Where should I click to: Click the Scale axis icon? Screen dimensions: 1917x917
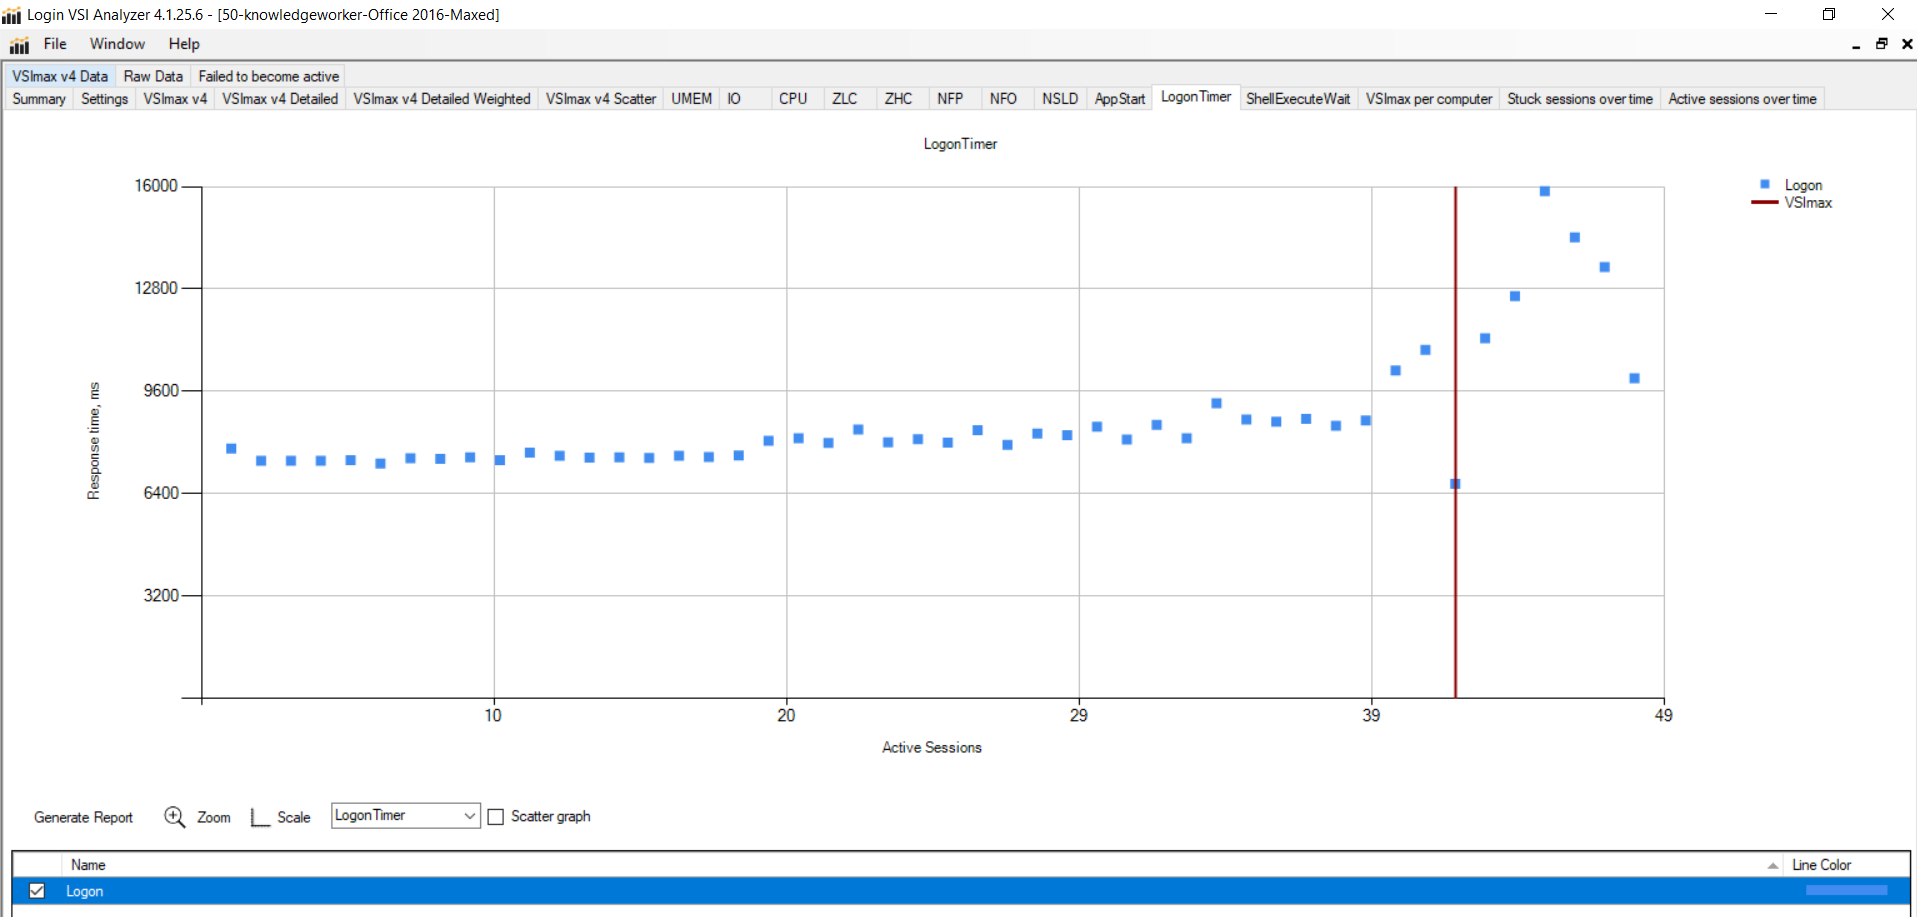[x=260, y=817]
